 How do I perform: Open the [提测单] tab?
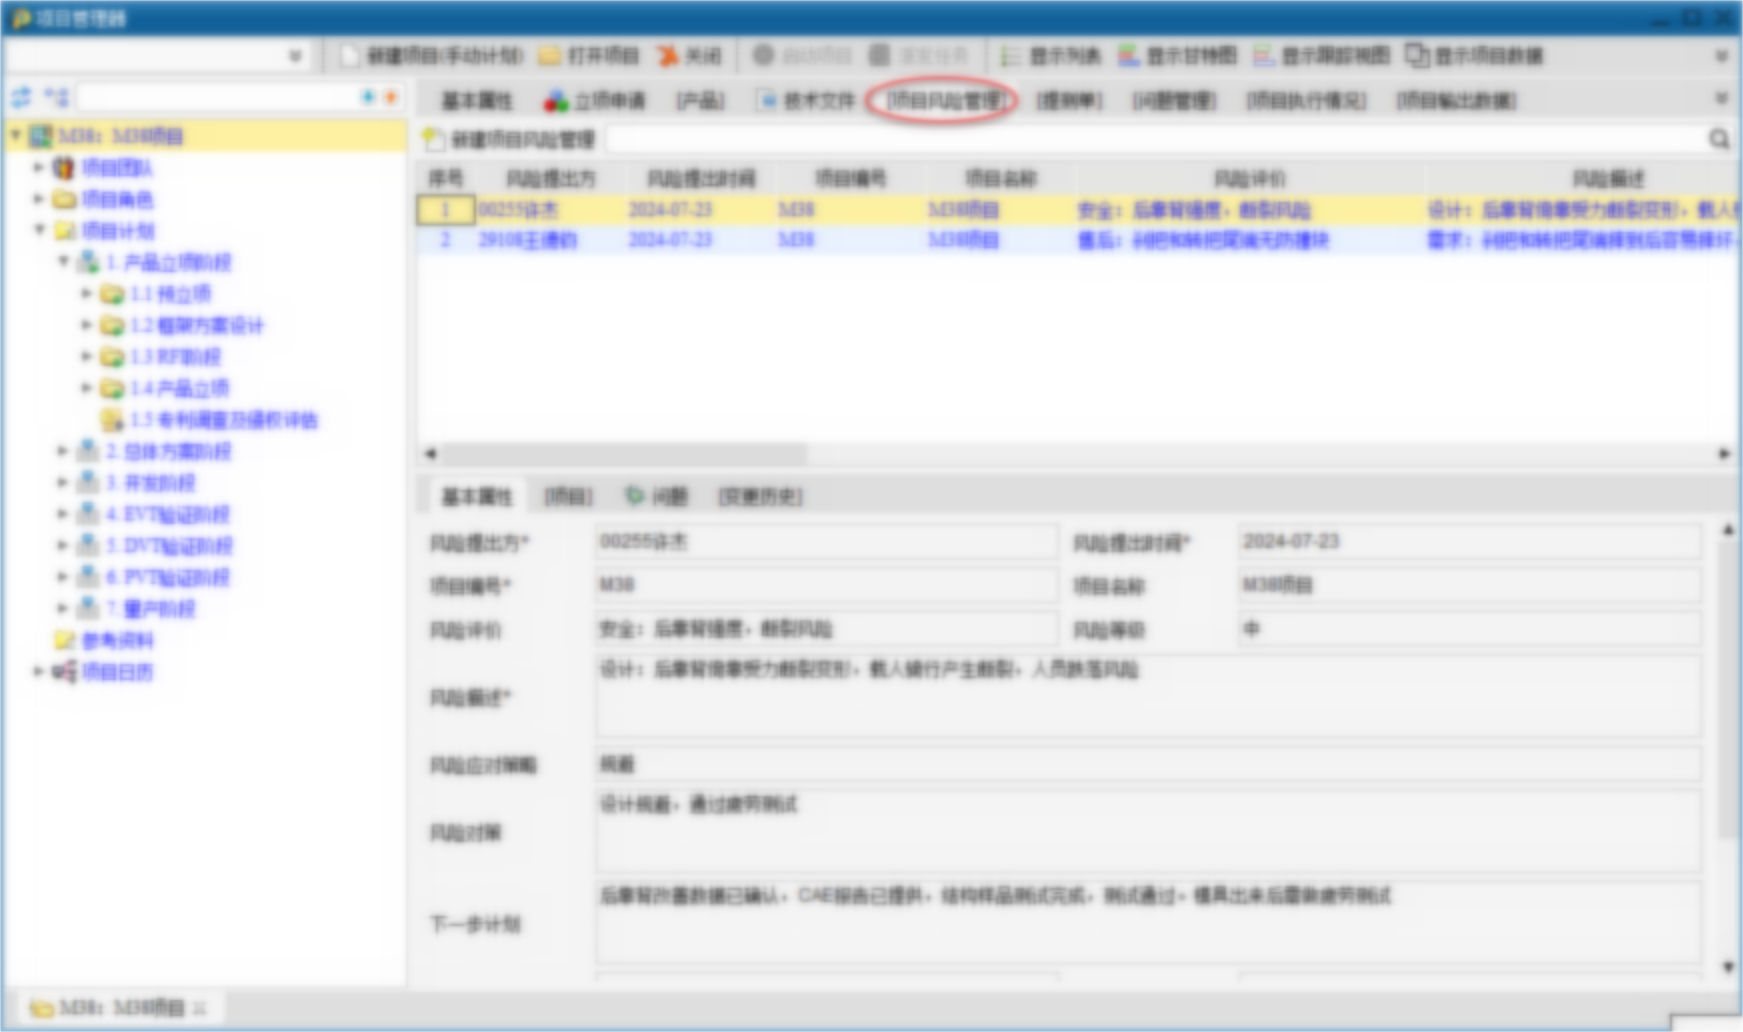1069,101
